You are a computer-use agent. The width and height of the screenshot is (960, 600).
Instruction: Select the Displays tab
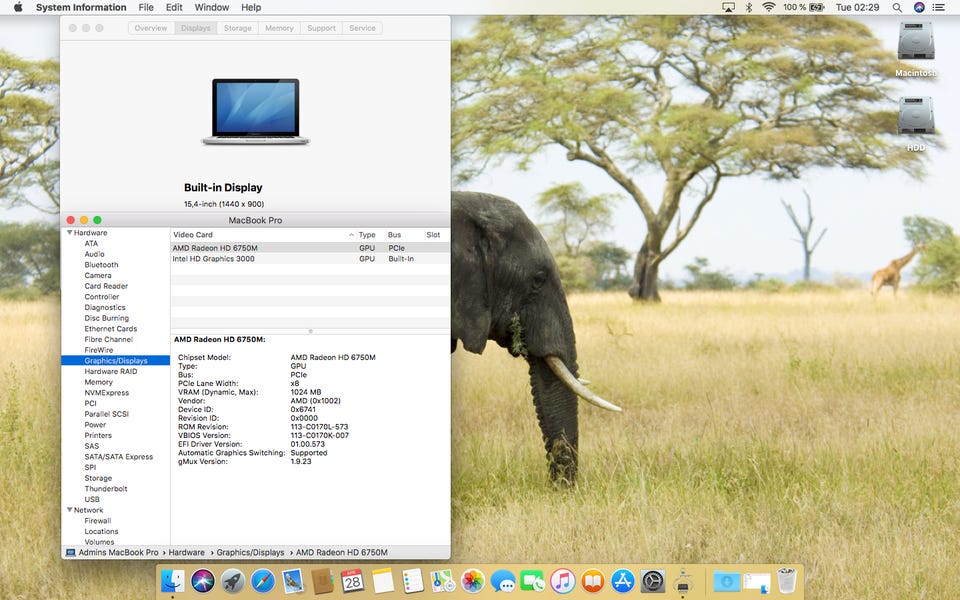(x=195, y=28)
